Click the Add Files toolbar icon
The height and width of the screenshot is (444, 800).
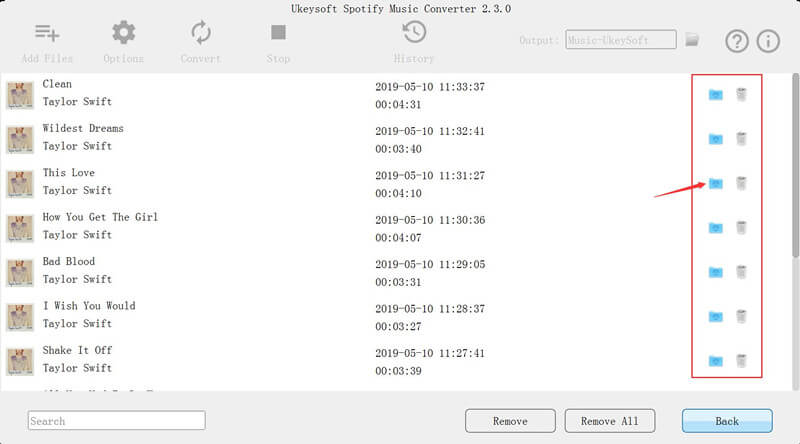pyautogui.click(x=47, y=33)
